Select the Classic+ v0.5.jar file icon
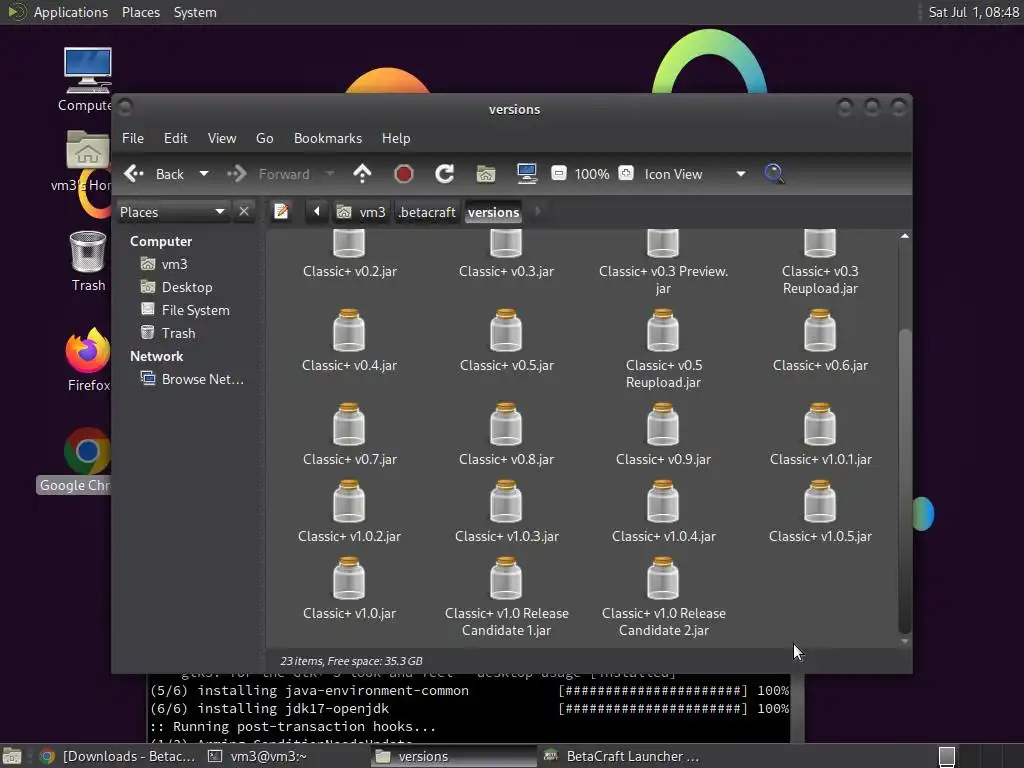 [x=506, y=330]
